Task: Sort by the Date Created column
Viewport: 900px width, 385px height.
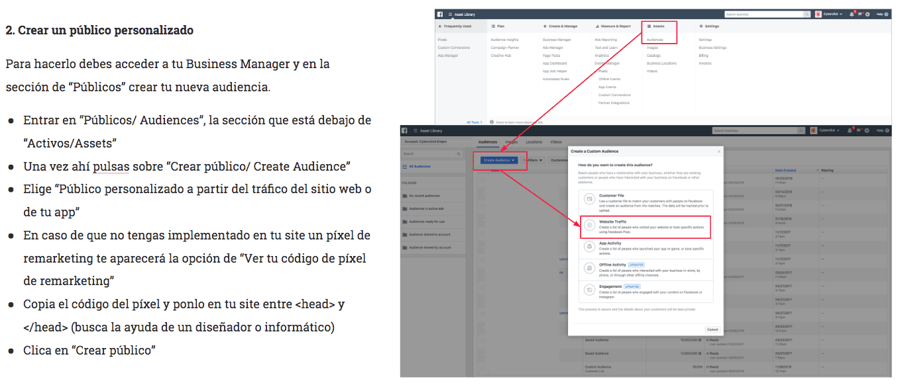Action: [786, 170]
